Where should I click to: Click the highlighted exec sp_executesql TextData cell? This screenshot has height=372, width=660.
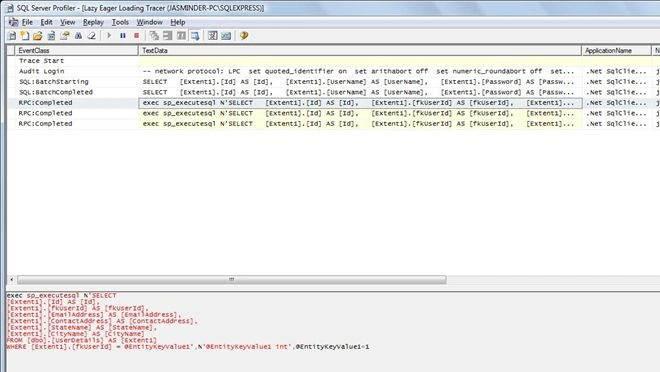(x=360, y=103)
